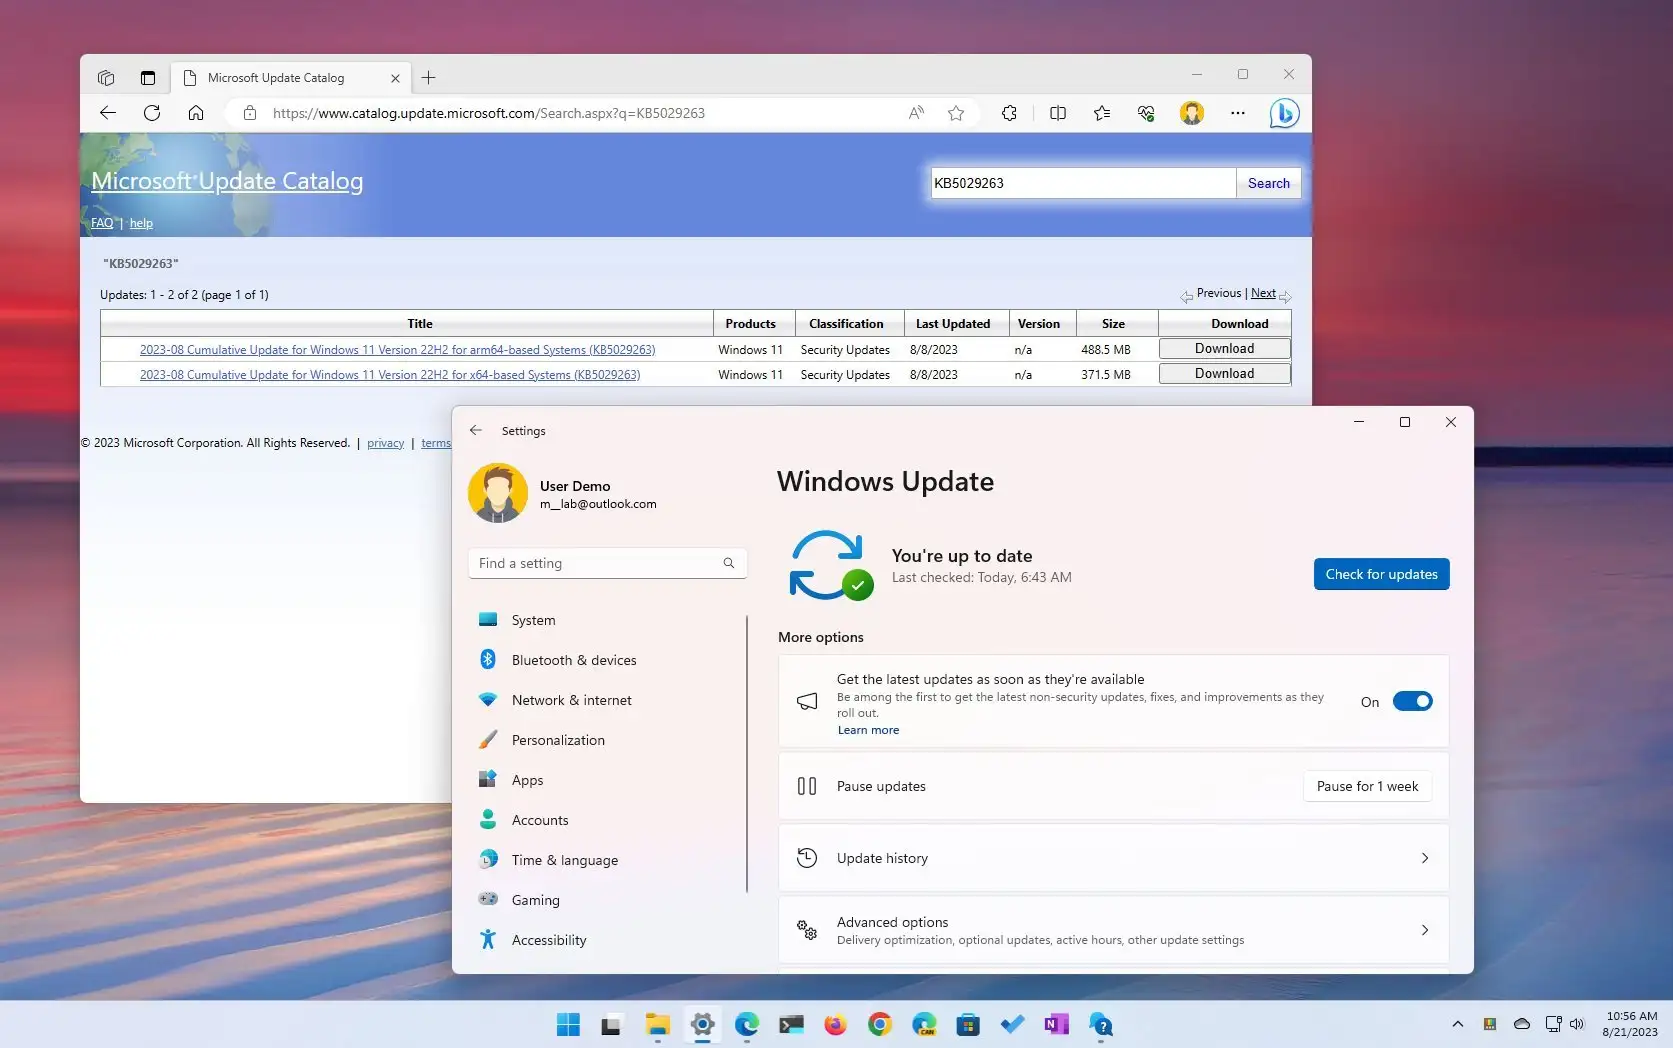Open Bluetooth & devices settings
Screen dimensions: 1673x1048
[606, 660]
